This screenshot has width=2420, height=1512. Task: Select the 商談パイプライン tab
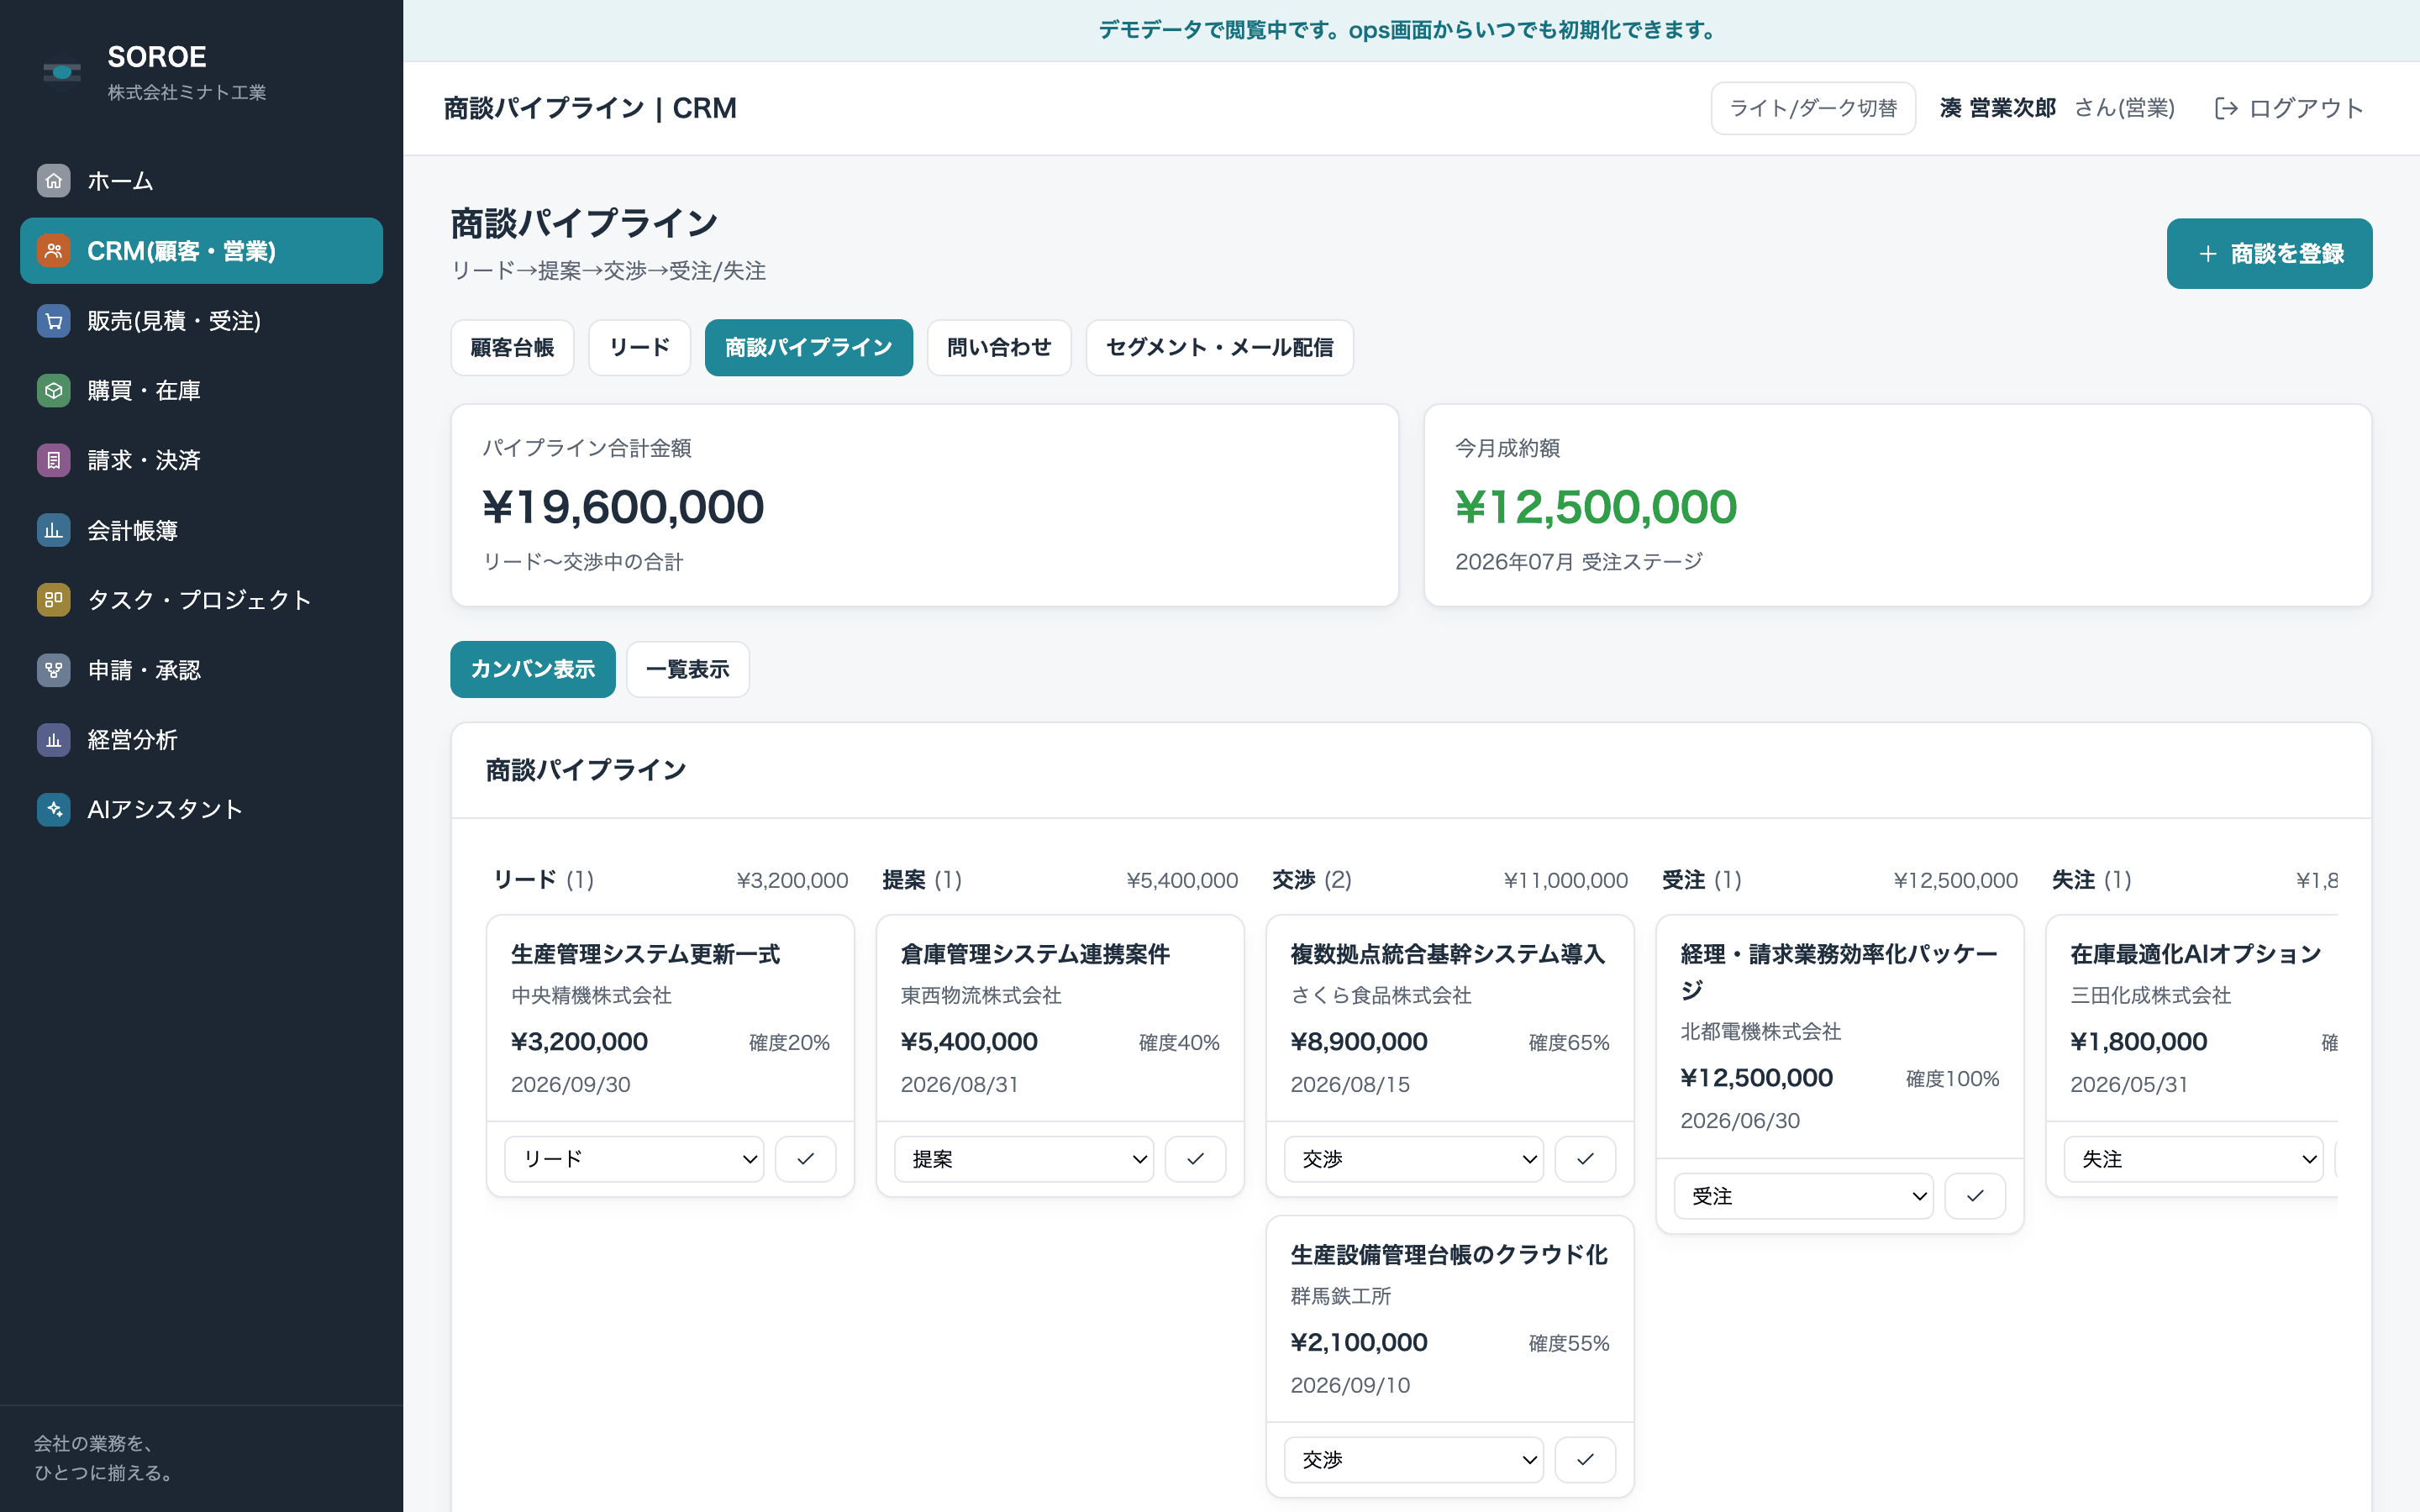point(809,347)
